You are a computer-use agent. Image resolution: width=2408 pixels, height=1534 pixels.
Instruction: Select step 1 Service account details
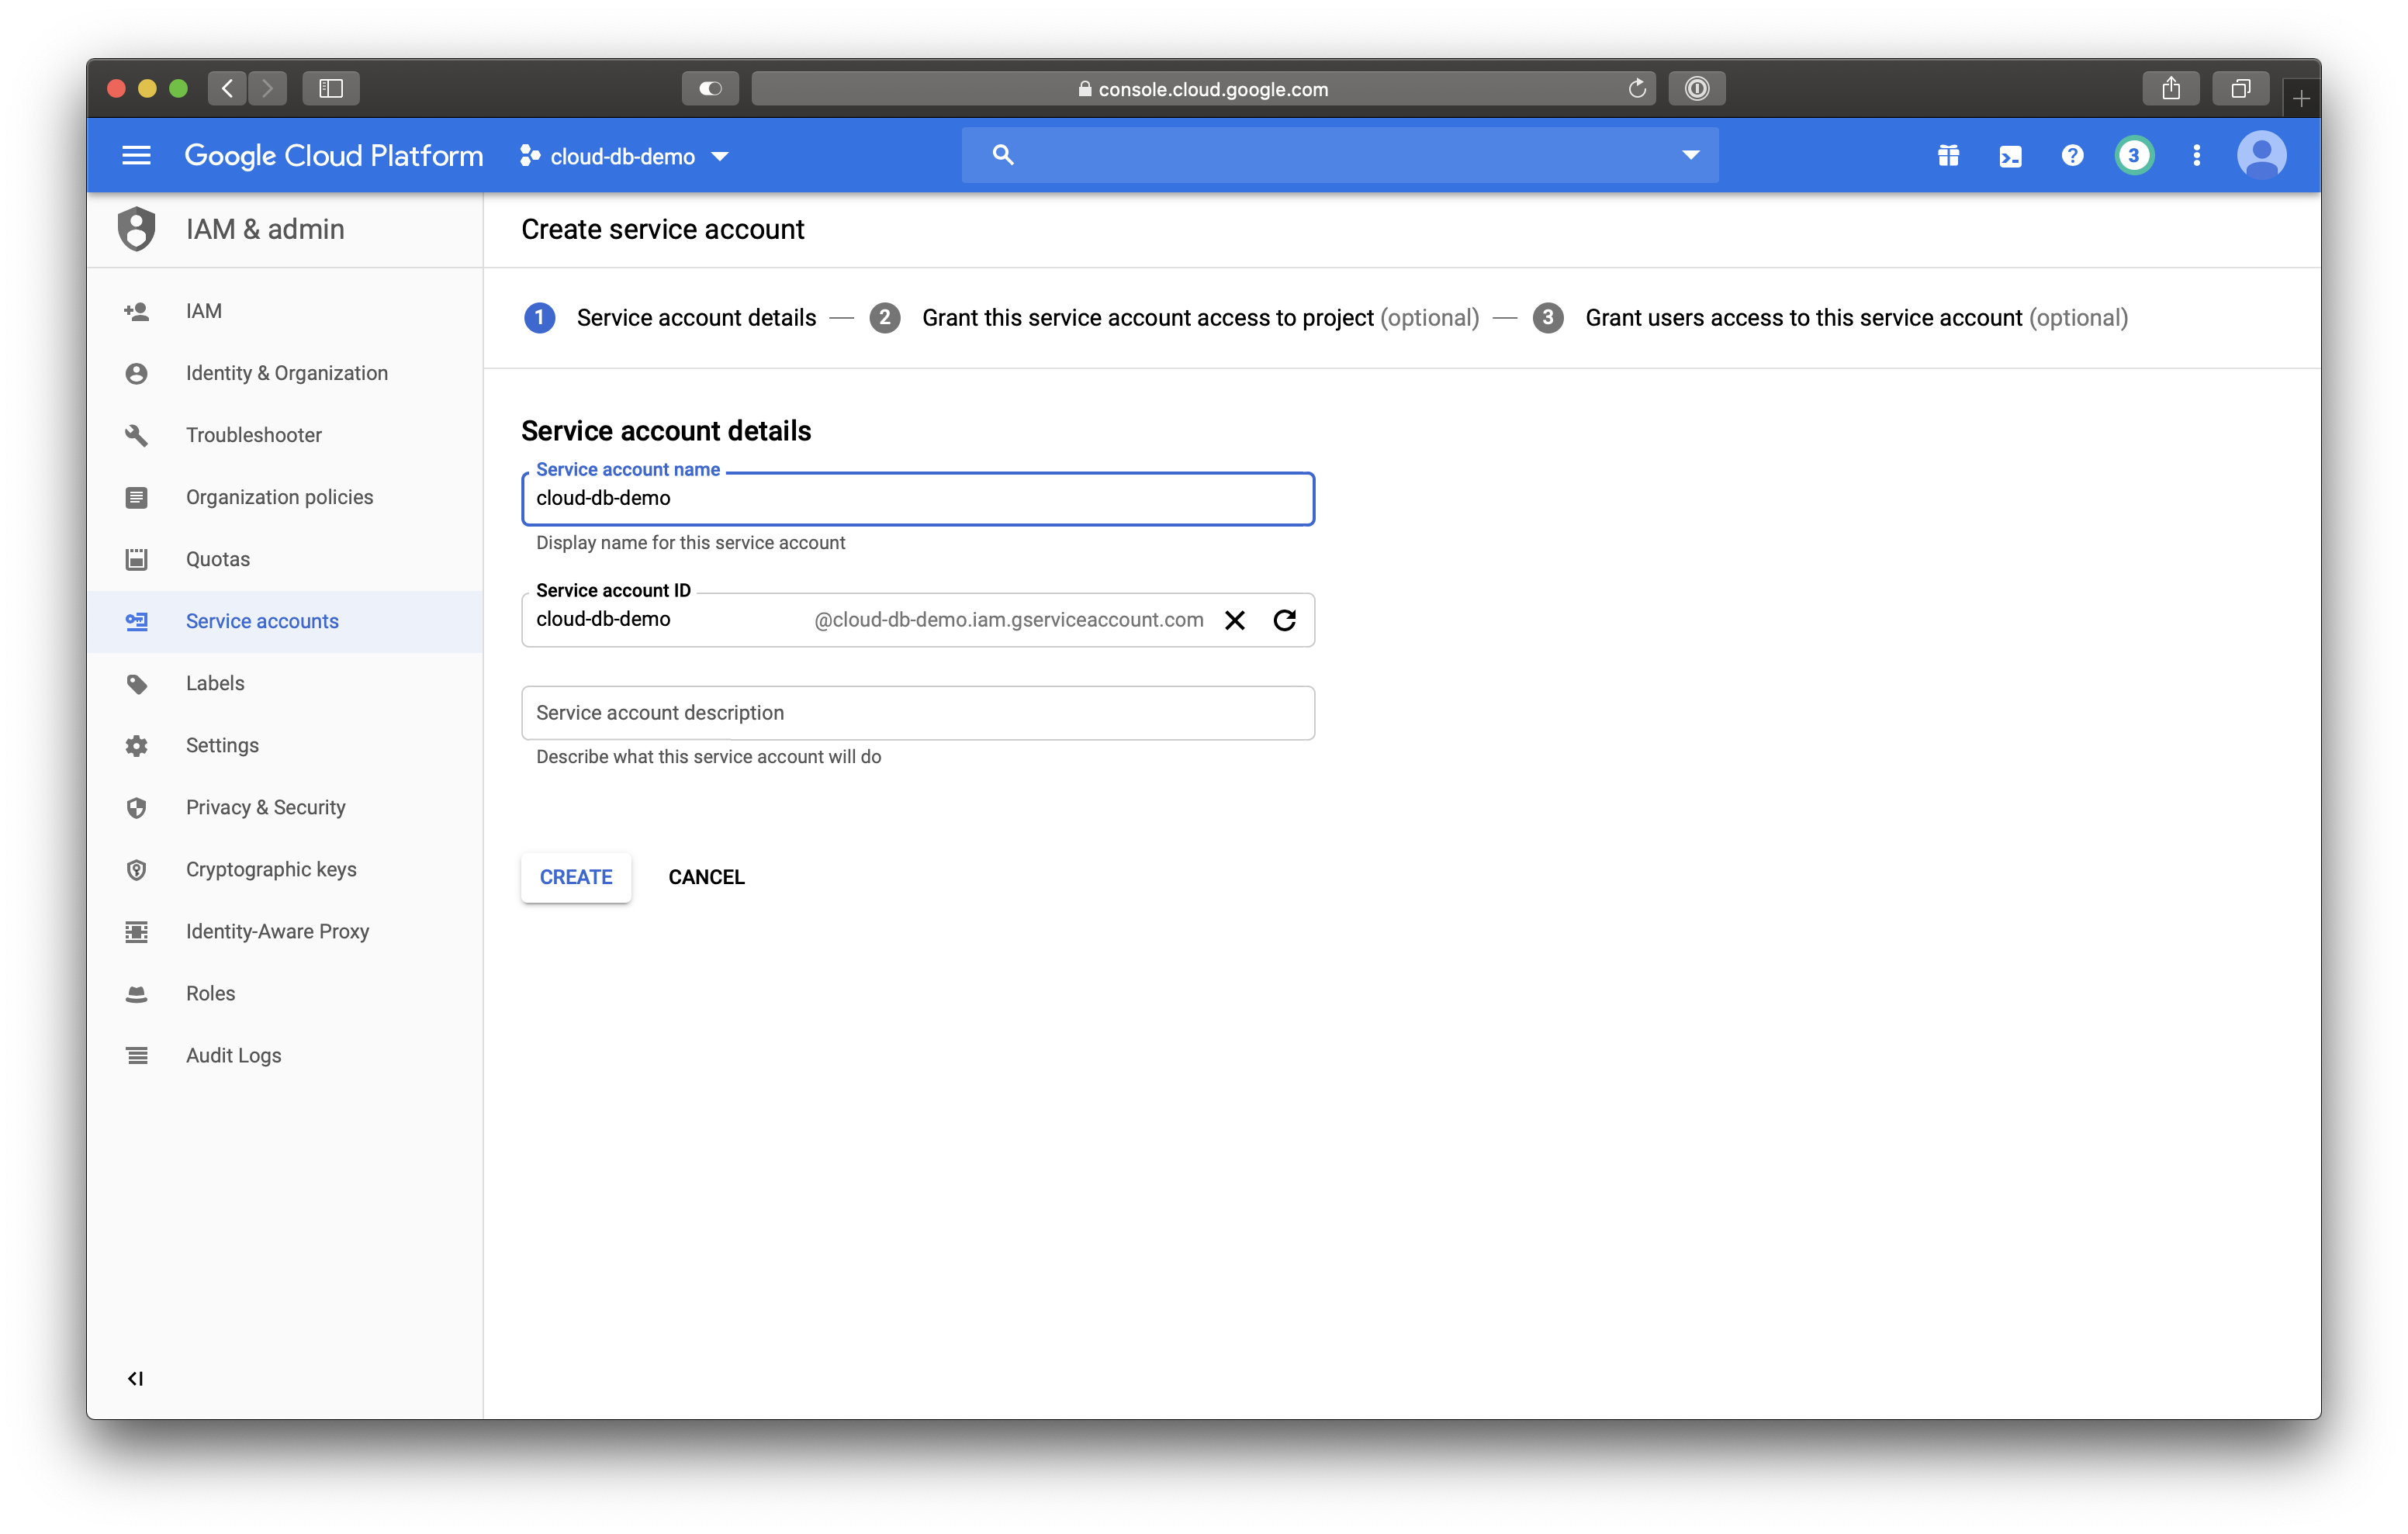click(670, 318)
